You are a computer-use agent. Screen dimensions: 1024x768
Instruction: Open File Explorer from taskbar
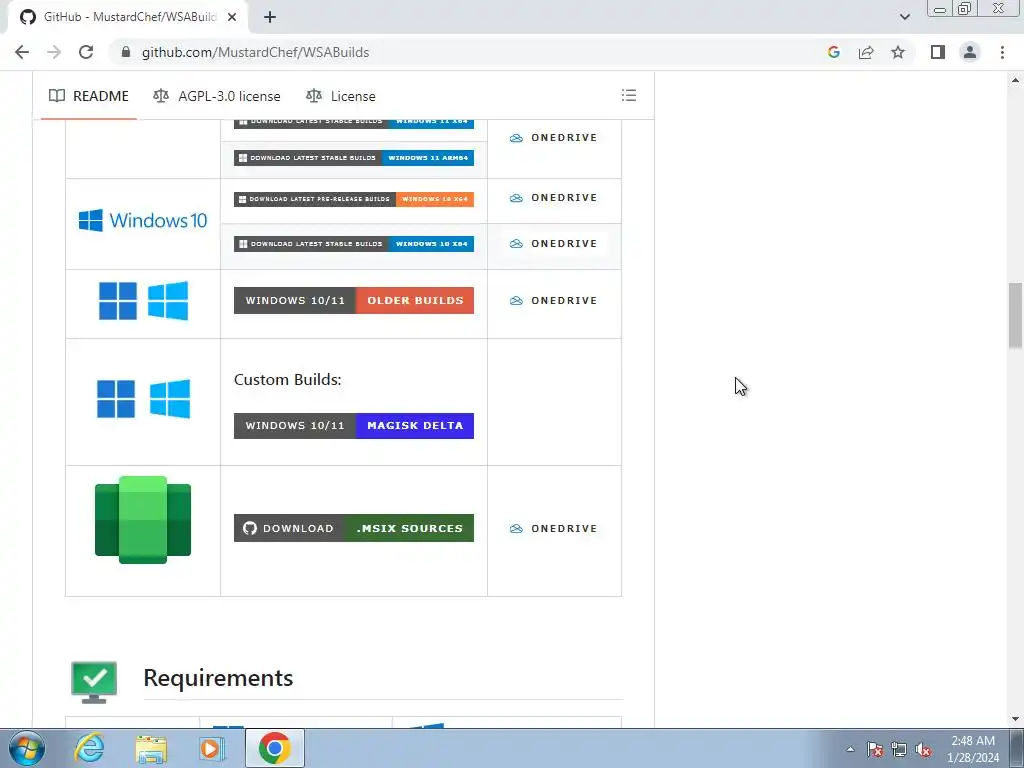pyautogui.click(x=151, y=748)
